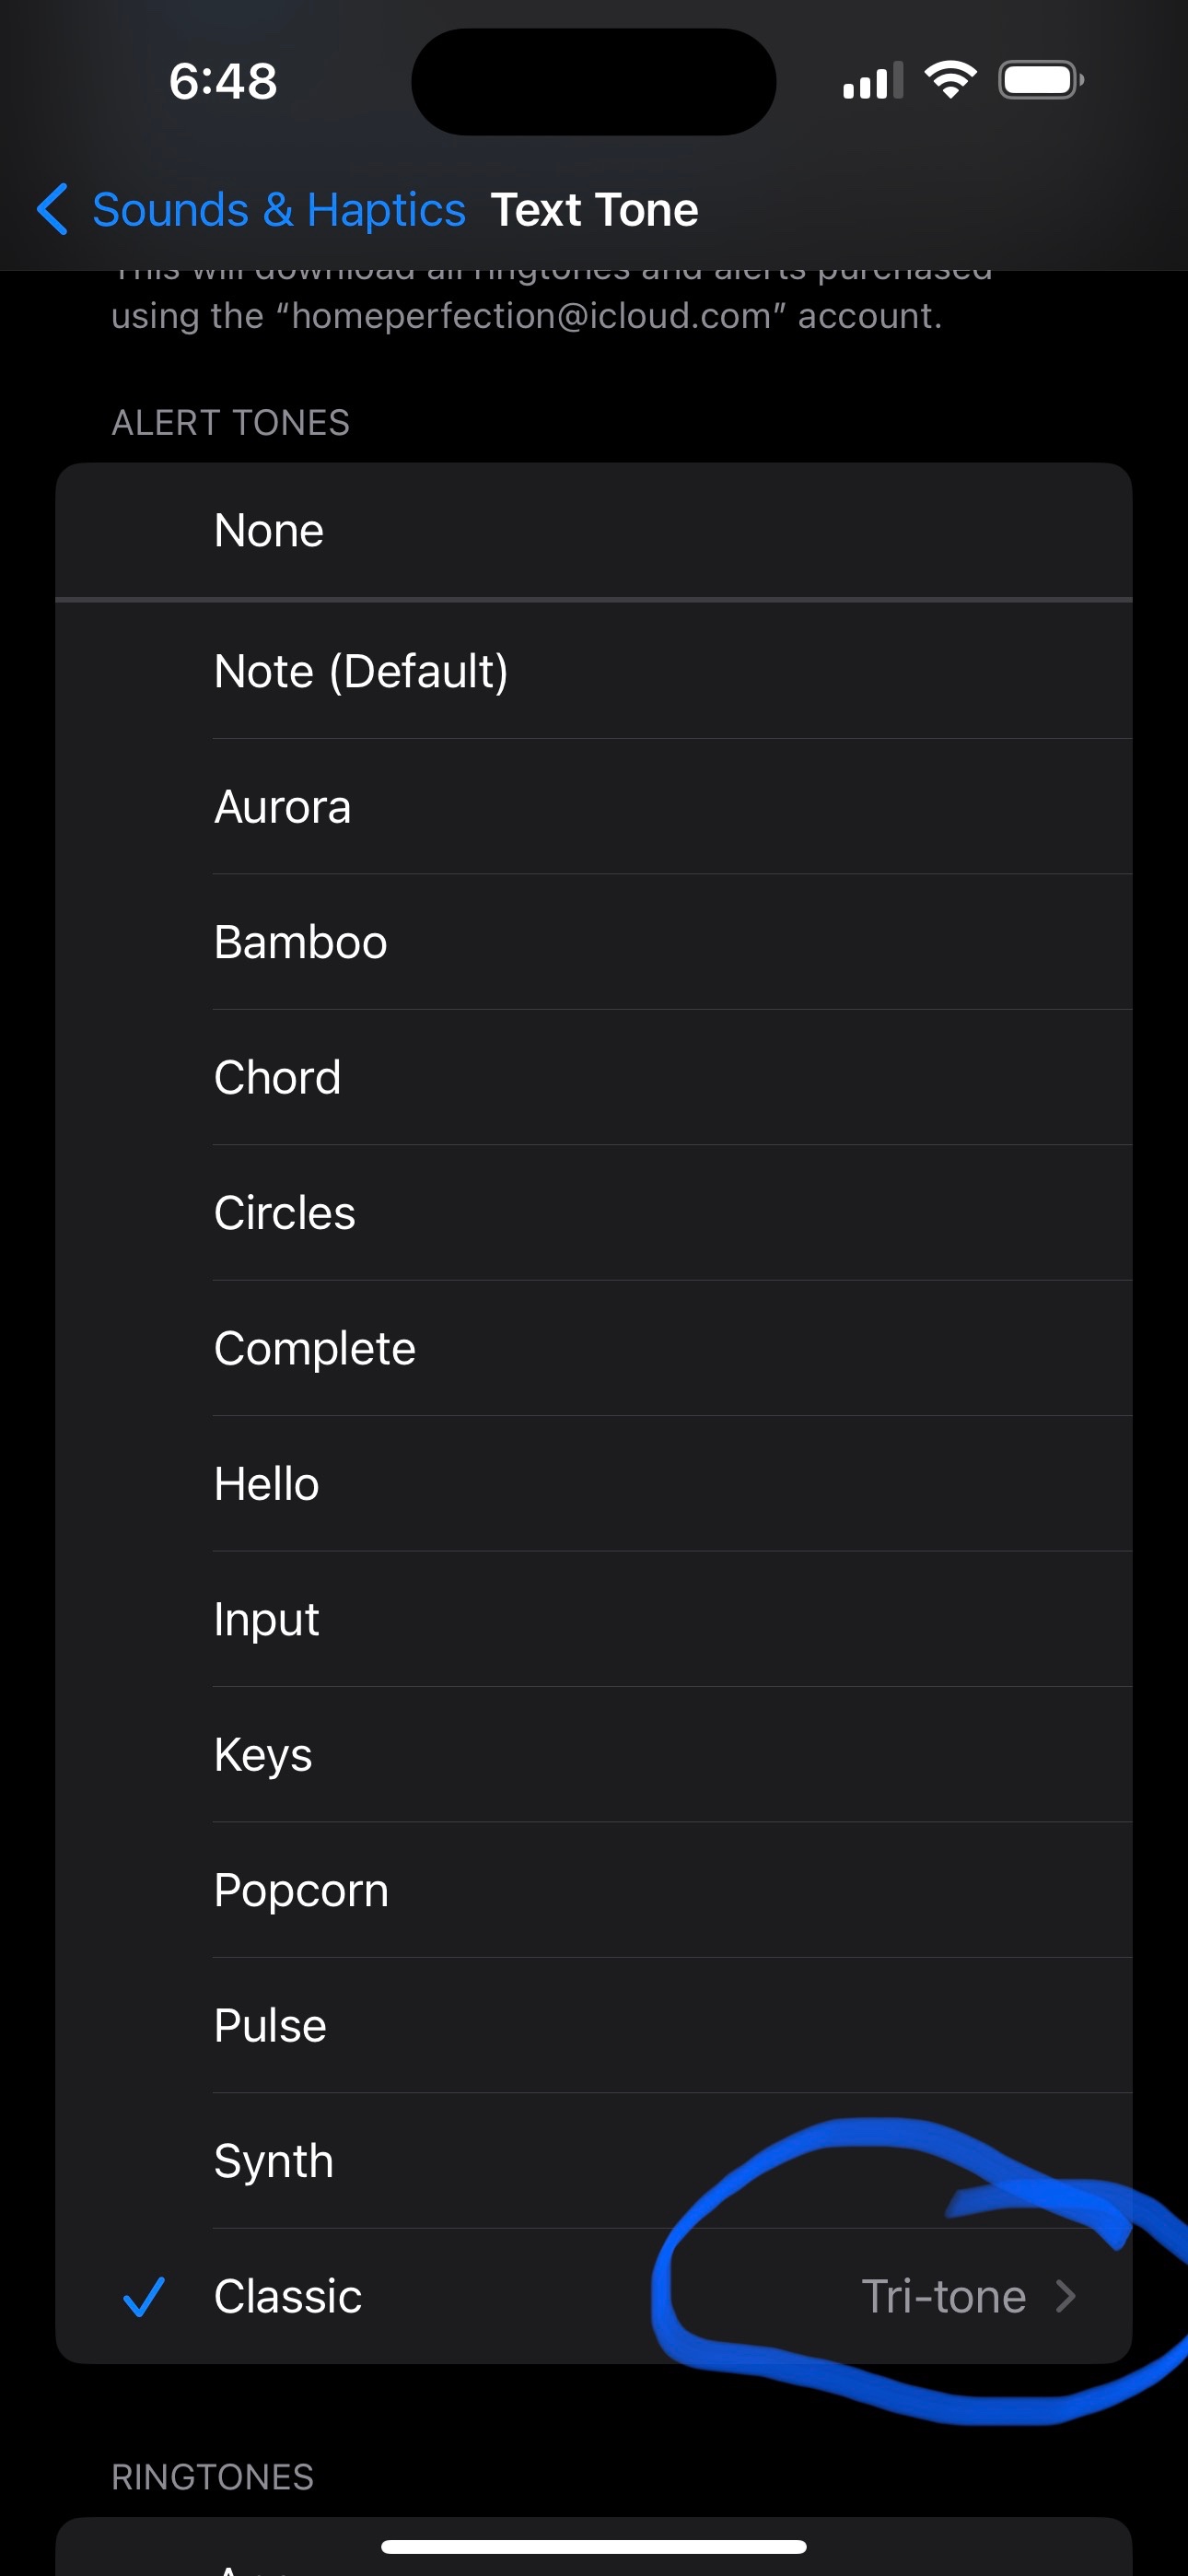
Task: Select the Complete tone row
Action: (594, 1349)
